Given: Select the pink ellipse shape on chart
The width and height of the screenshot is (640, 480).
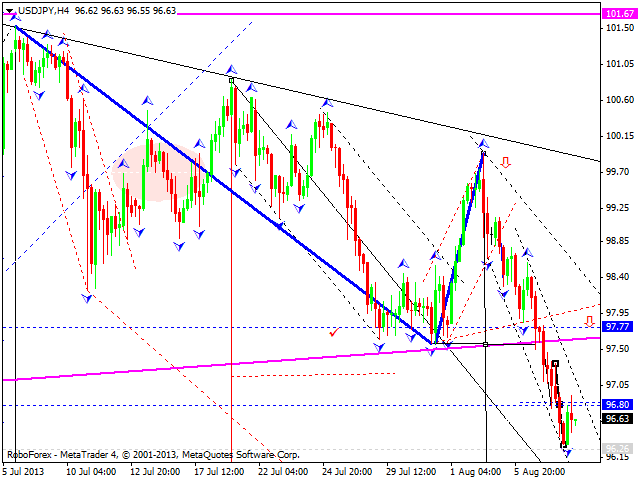Looking at the screenshot, I should 158,172.
